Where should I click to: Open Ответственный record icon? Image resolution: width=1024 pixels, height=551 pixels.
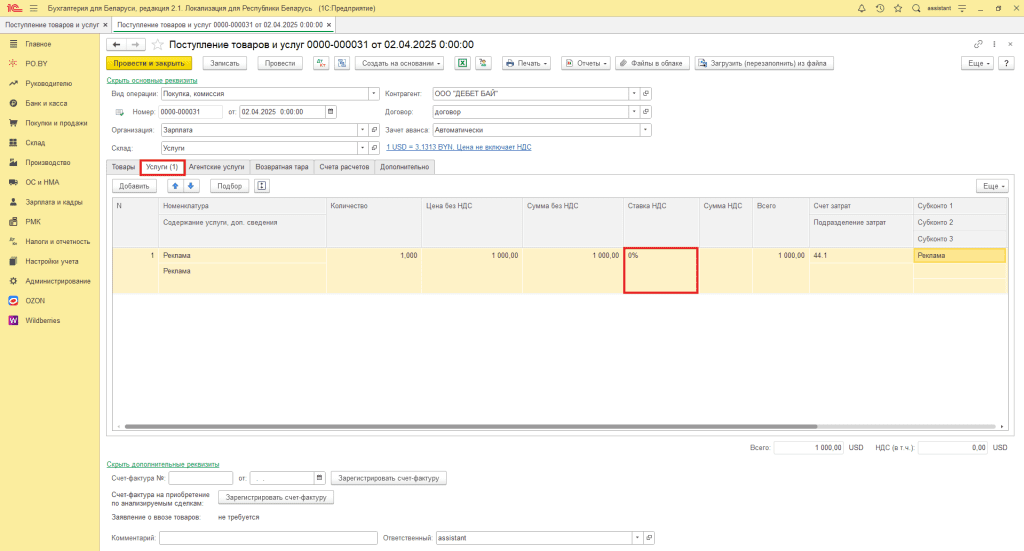coord(649,538)
